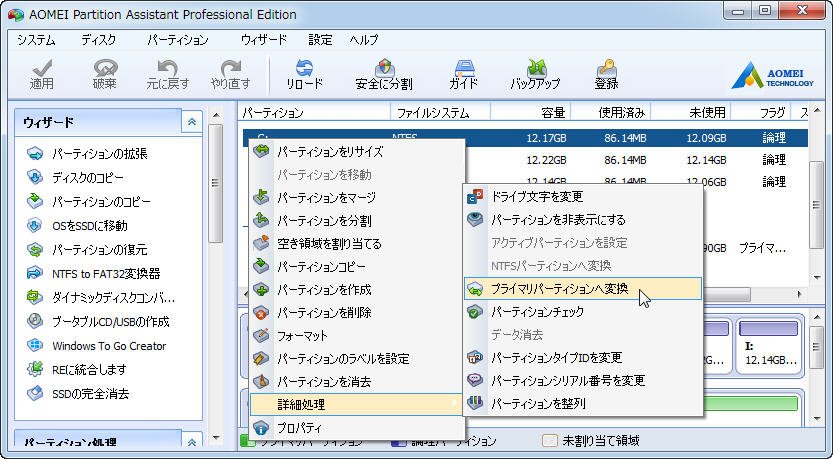Click the パーティションの復元 wizard icon

coord(35,250)
